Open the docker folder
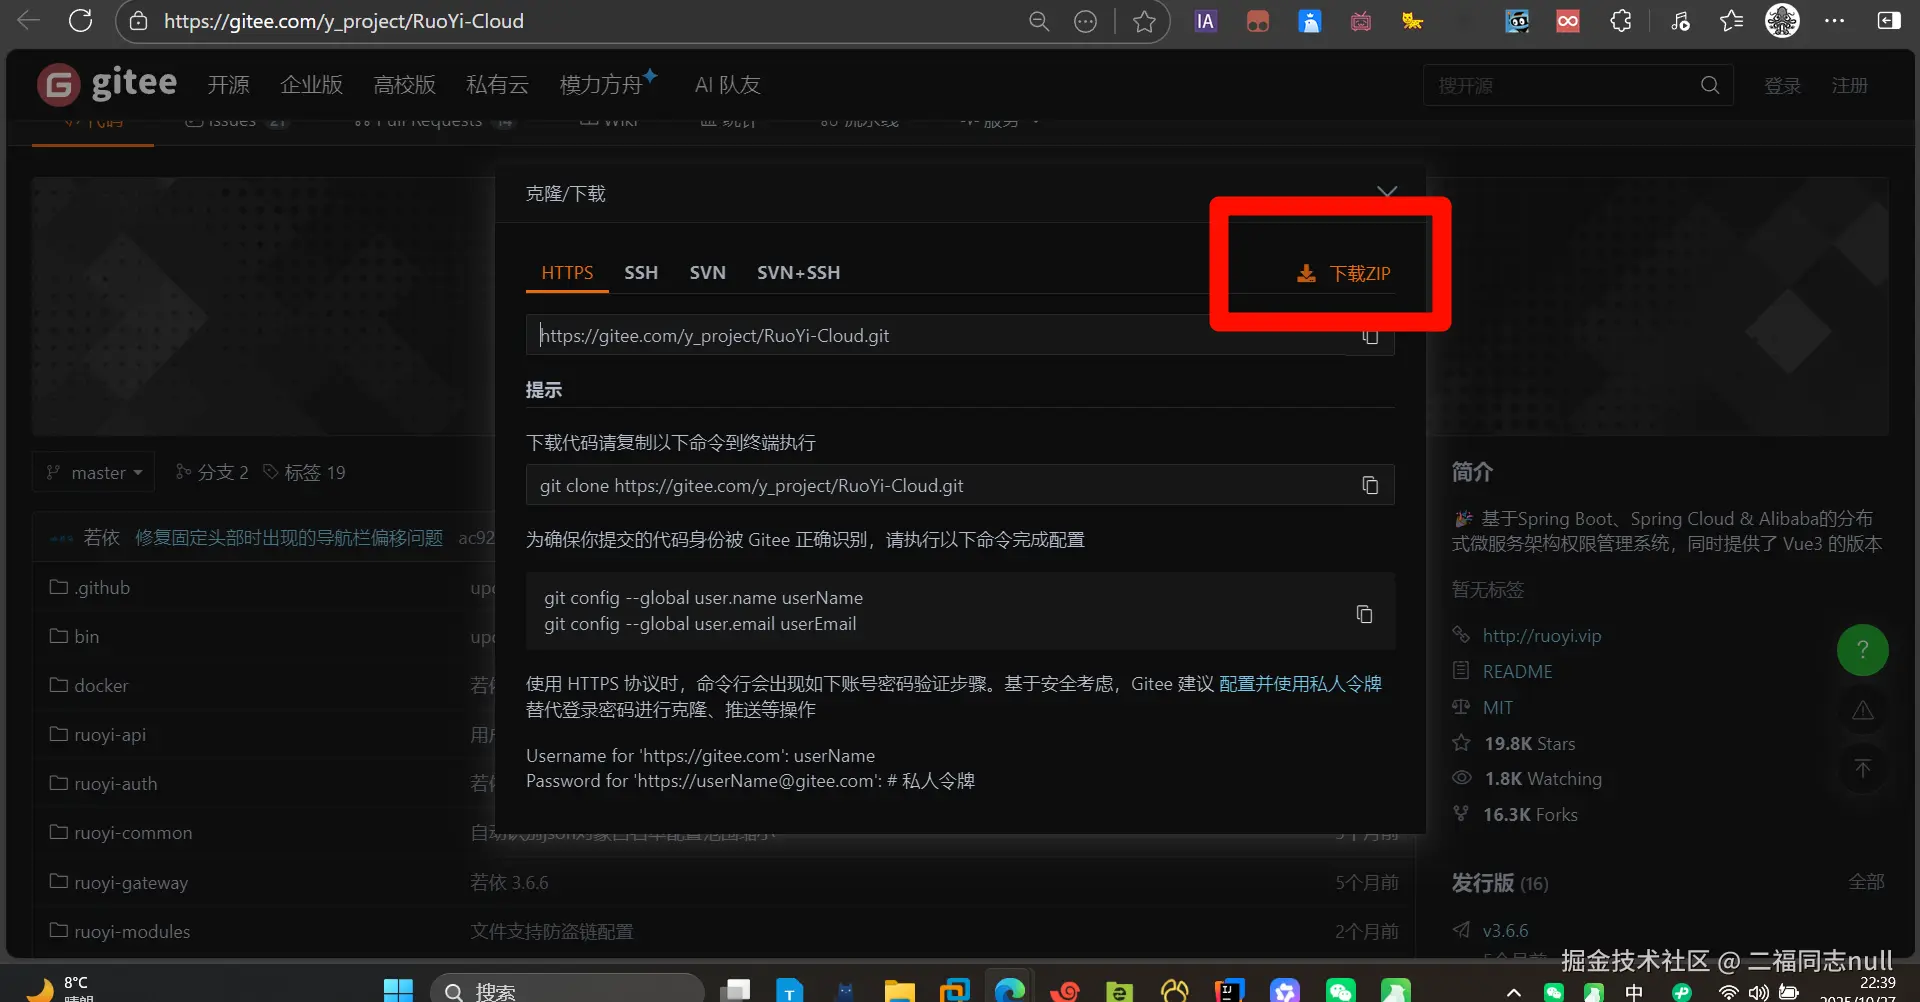 pyautogui.click(x=101, y=685)
